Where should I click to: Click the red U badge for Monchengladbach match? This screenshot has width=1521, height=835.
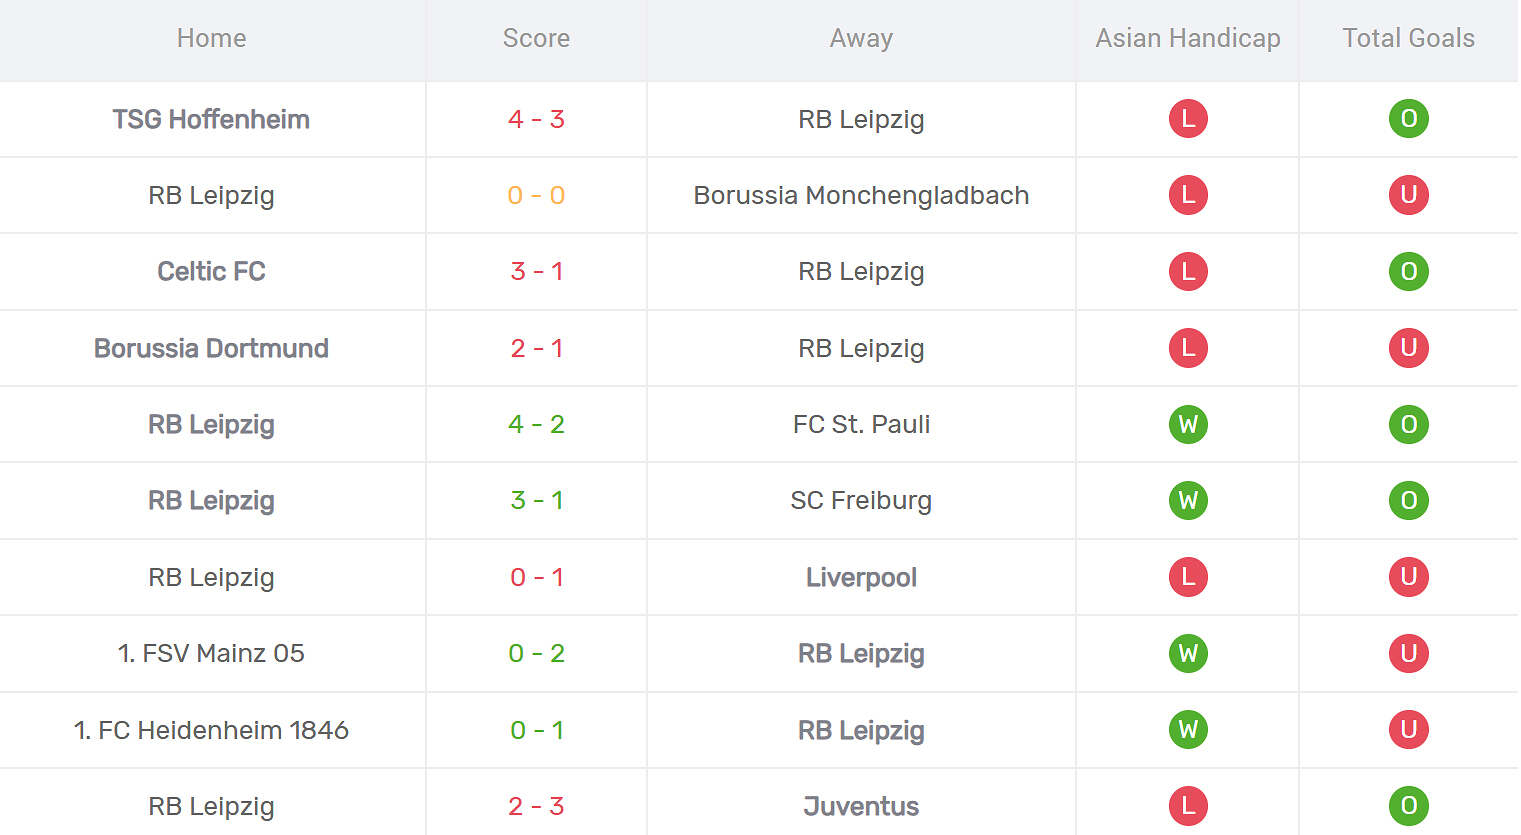pyautogui.click(x=1408, y=195)
